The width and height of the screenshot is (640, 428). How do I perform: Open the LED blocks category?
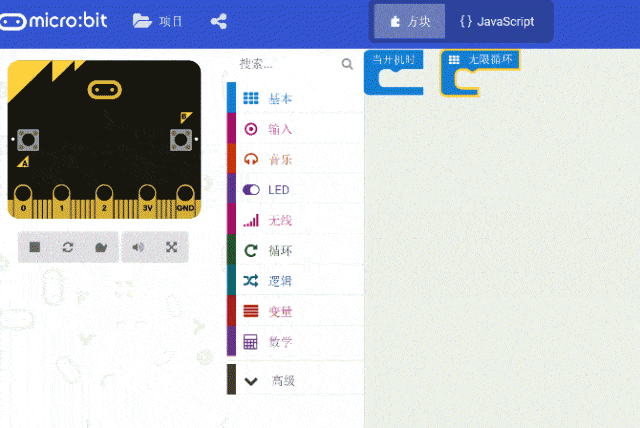(278, 189)
